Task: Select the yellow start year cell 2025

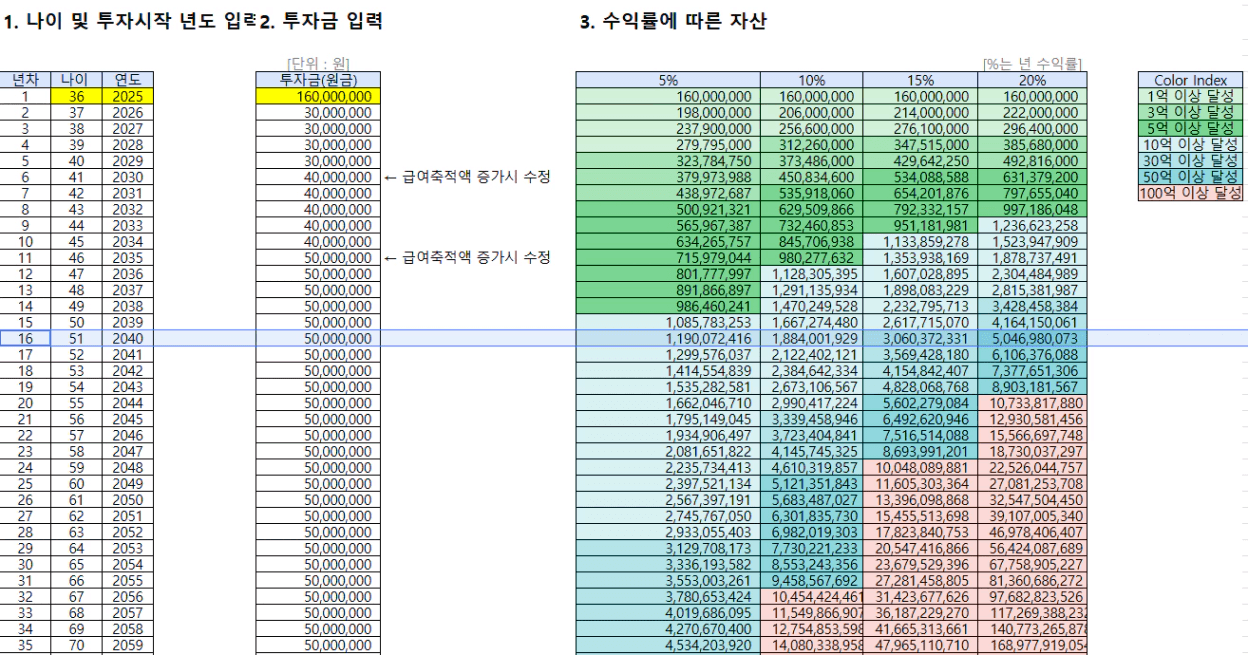Action: [127, 97]
